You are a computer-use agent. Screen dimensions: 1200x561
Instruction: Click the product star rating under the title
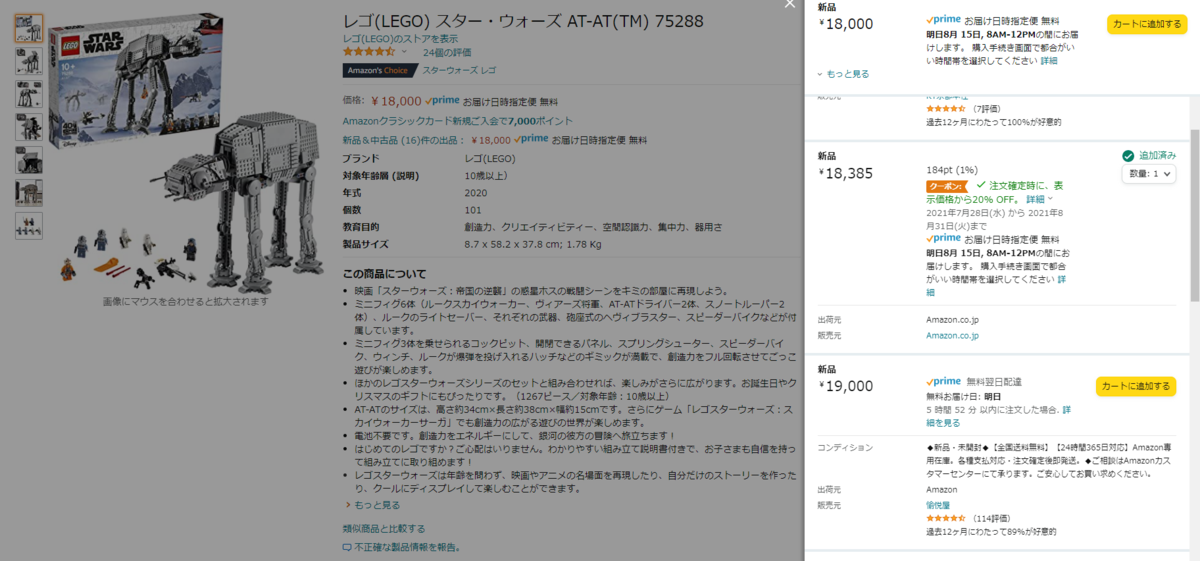point(369,52)
